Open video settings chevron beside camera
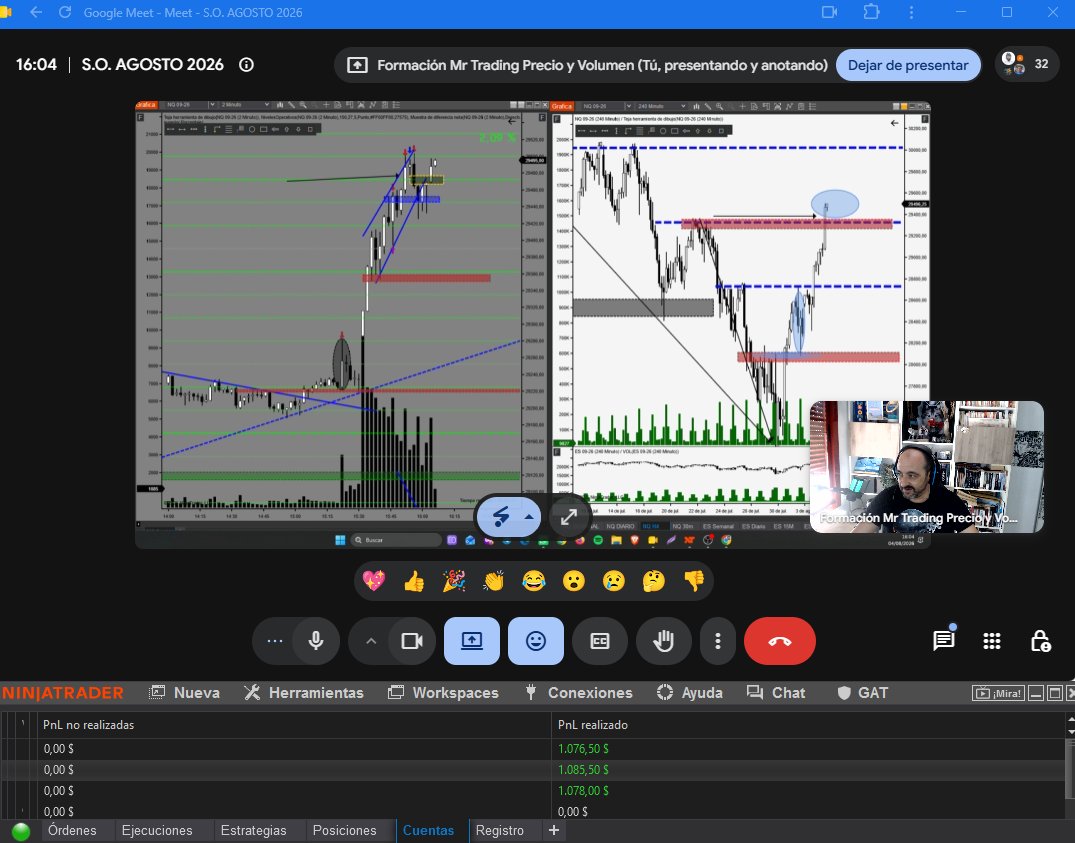Image resolution: width=1075 pixels, height=843 pixels. click(371, 641)
